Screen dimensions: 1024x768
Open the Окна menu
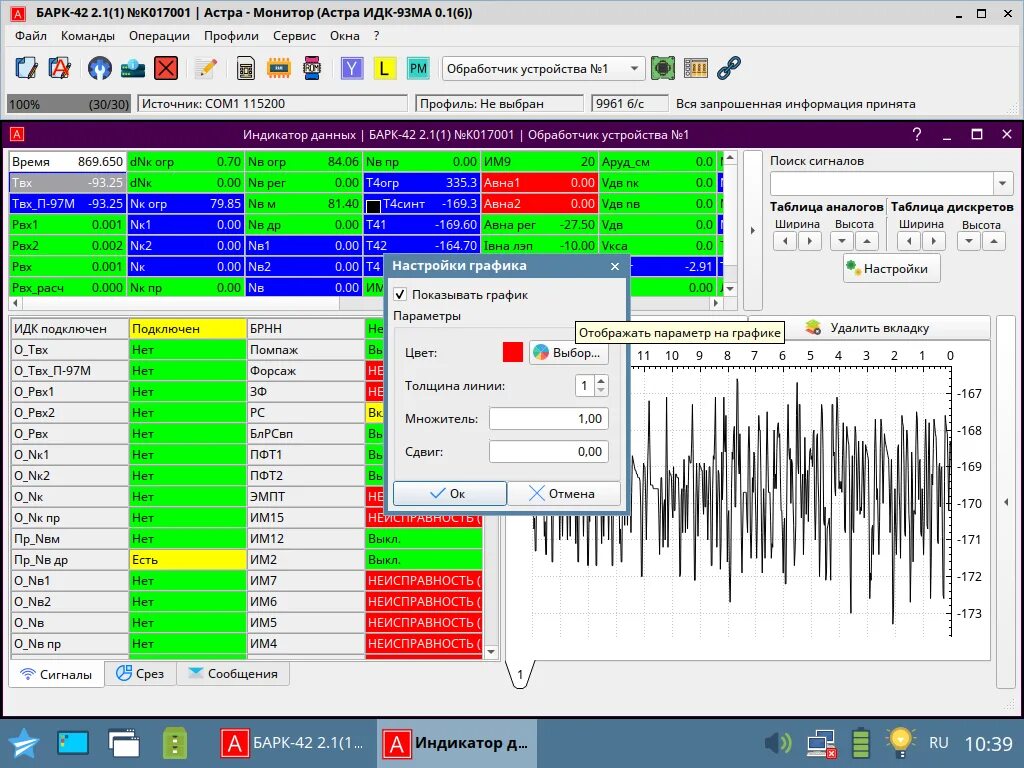tap(344, 36)
